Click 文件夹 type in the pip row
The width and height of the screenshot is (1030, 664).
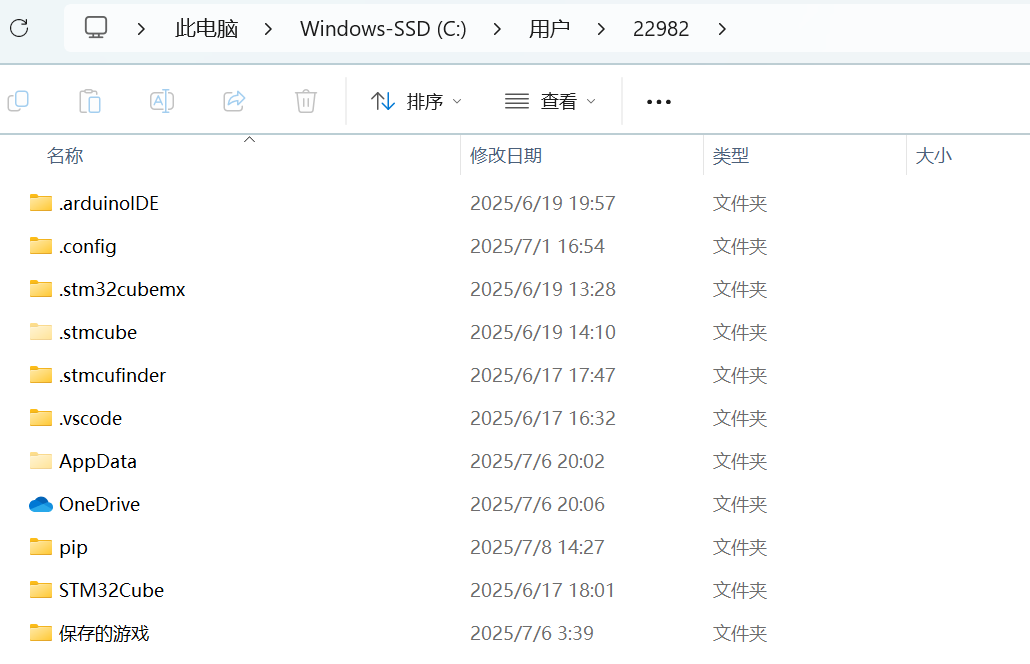[740, 548]
